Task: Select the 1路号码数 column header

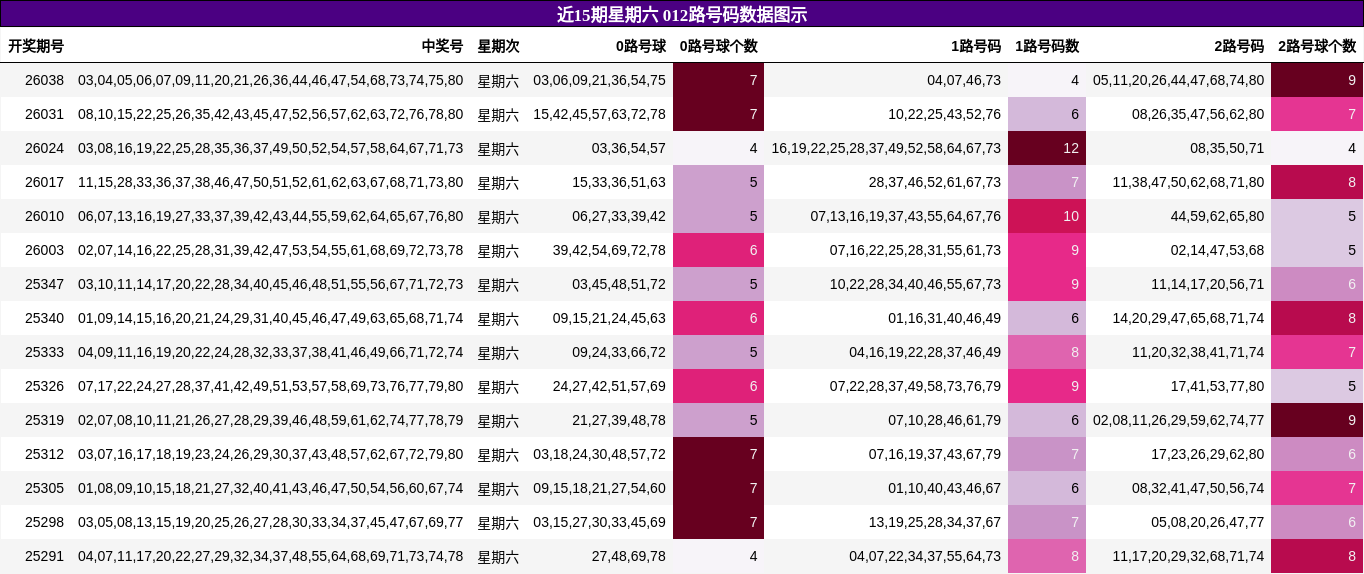Action: (x=1046, y=46)
